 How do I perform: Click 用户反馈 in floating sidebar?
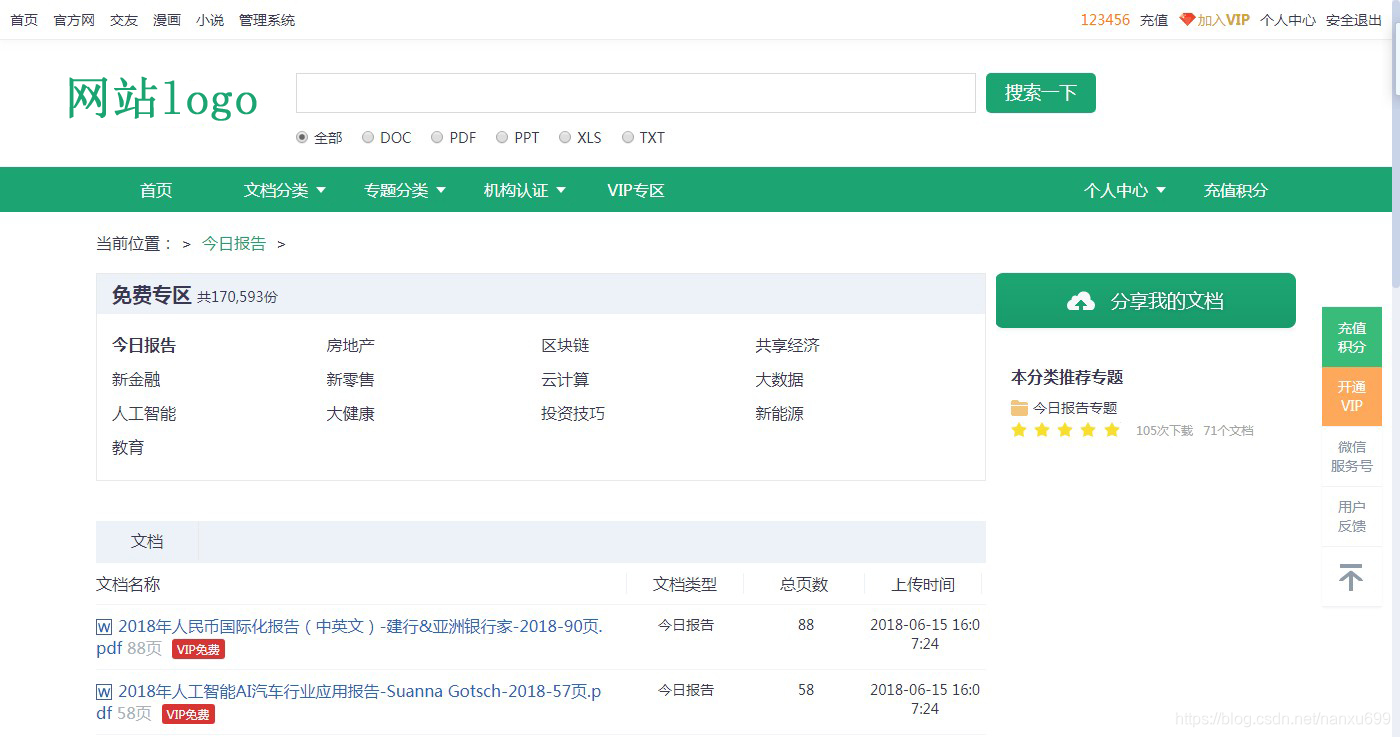coord(1352,516)
